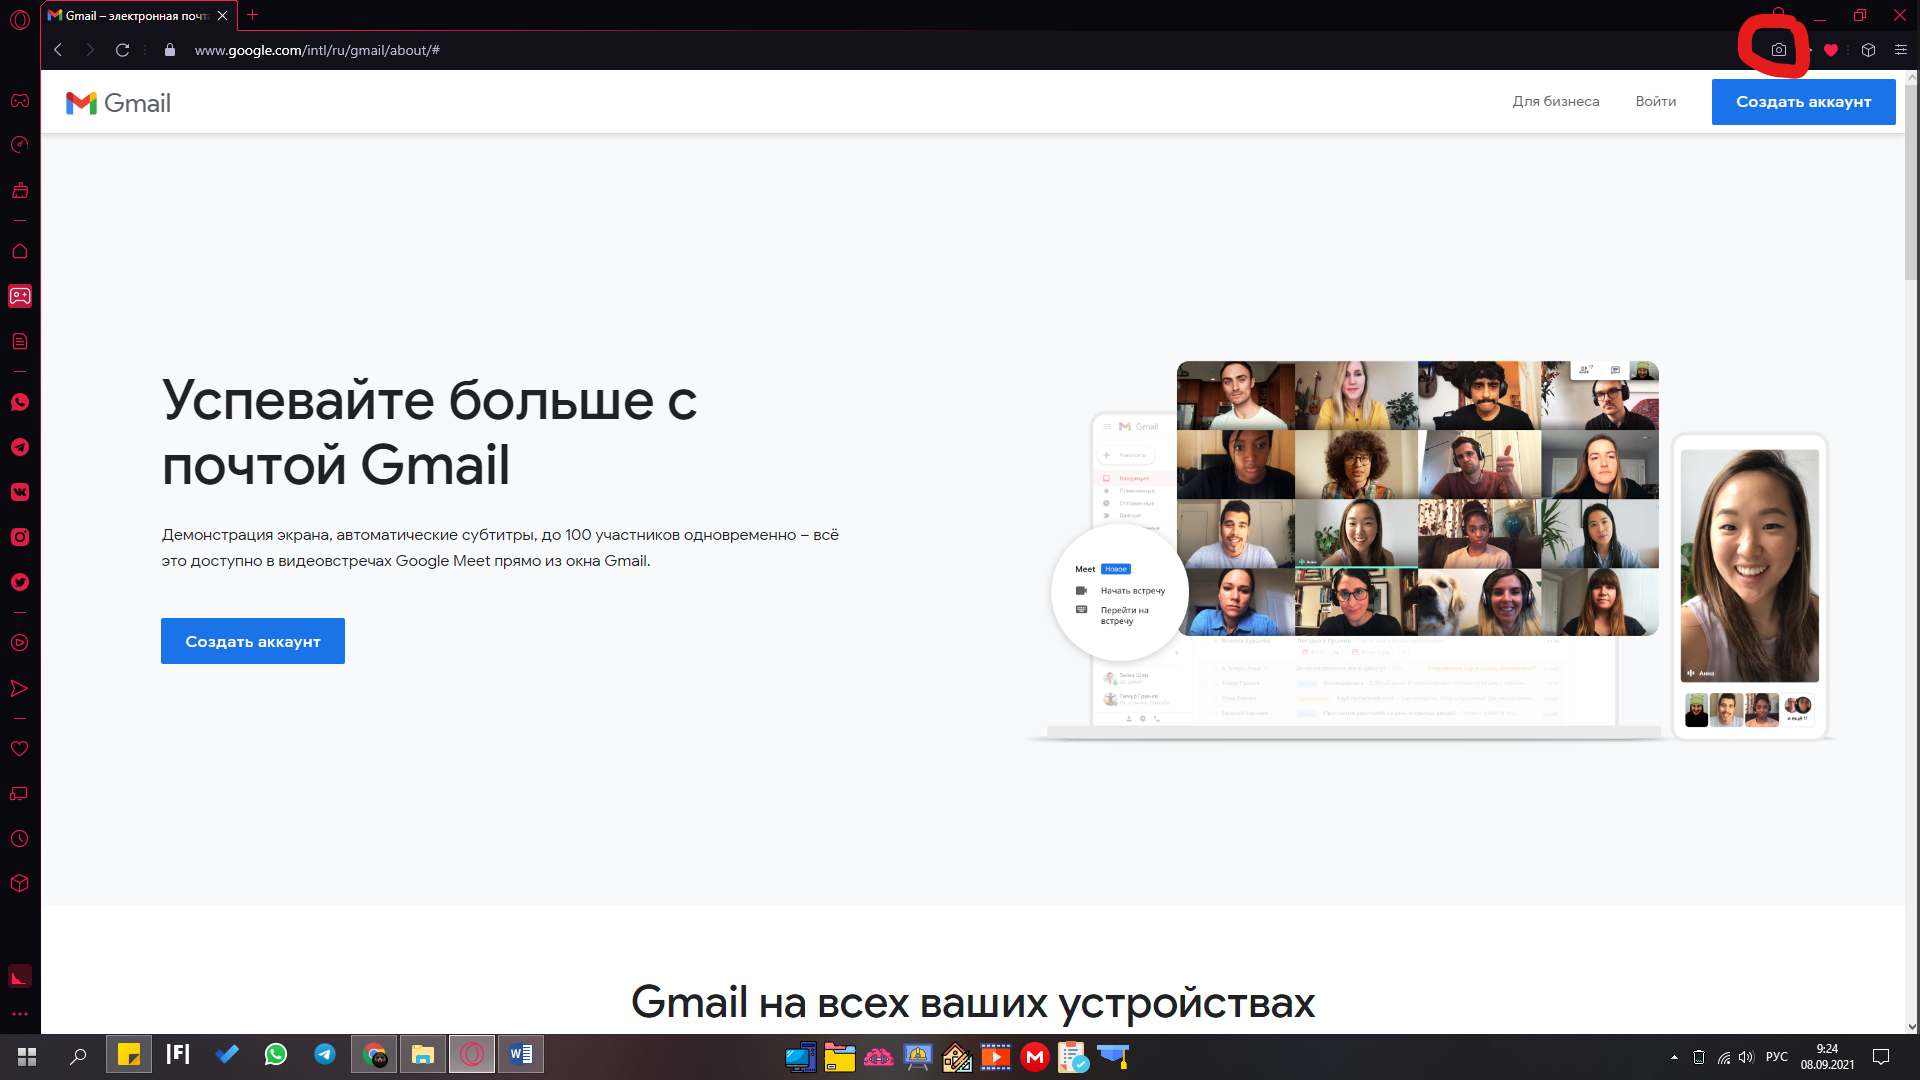View site security lock info
This screenshot has height=1080, width=1920.
(170, 50)
